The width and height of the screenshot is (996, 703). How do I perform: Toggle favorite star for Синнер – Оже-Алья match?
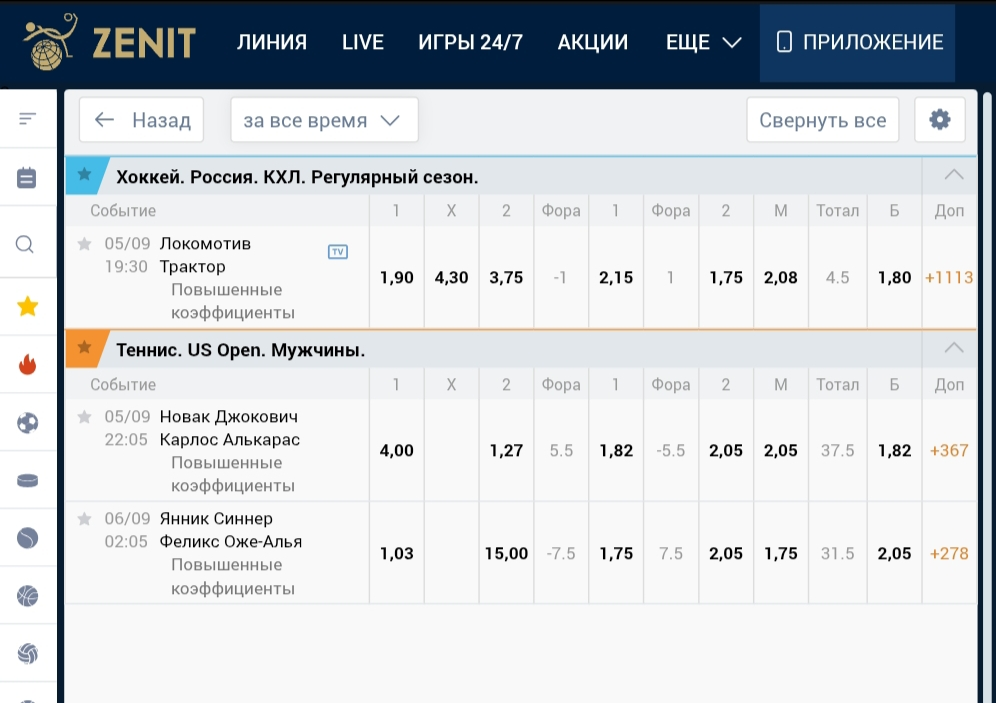pos(85,519)
